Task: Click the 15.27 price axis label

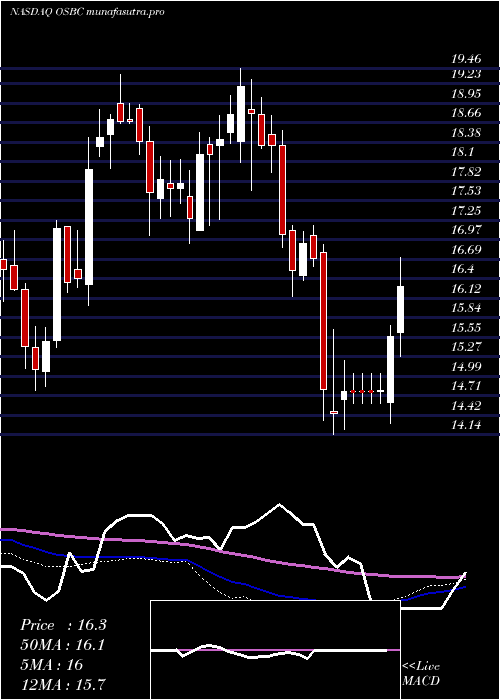Action: 466,347
